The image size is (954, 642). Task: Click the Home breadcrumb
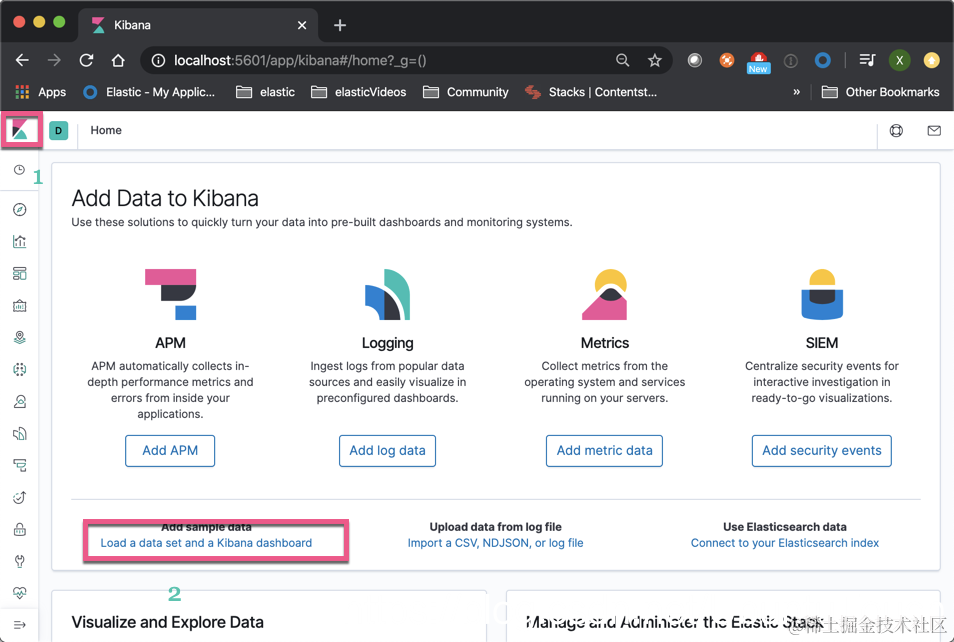click(x=106, y=130)
